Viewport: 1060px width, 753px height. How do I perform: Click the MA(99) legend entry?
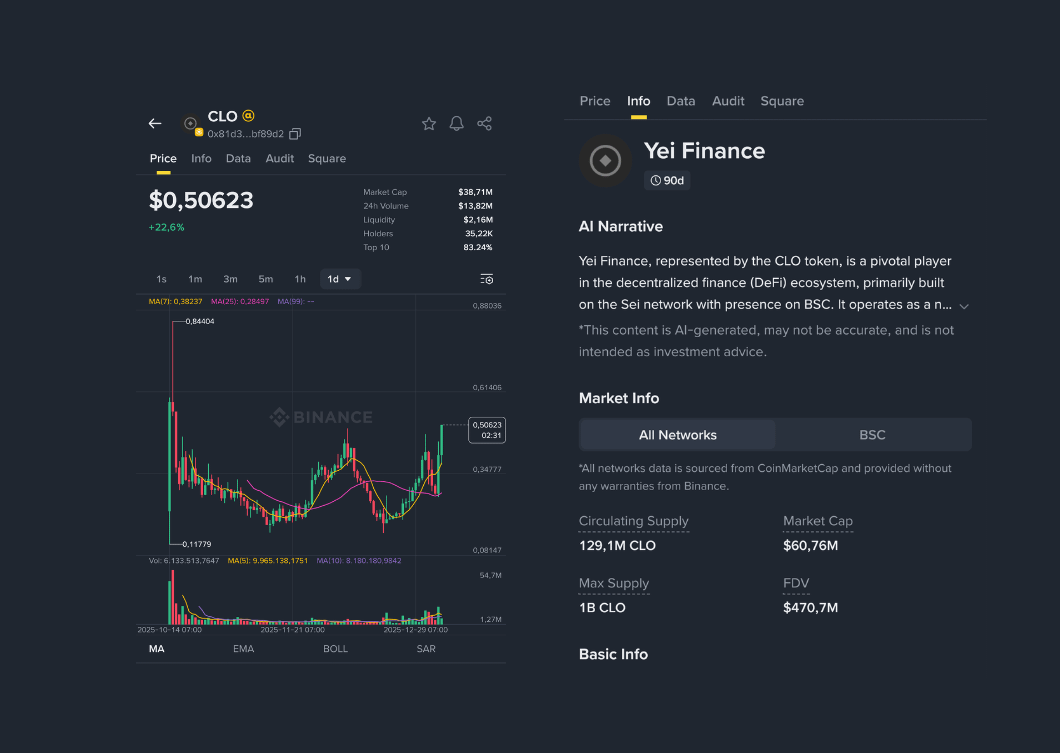click(x=295, y=301)
